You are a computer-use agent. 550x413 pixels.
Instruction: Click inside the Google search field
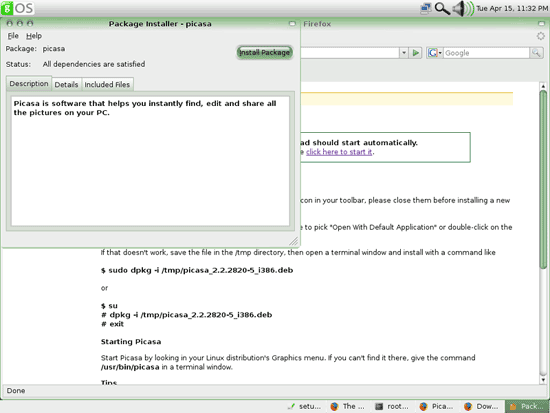(486, 53)
